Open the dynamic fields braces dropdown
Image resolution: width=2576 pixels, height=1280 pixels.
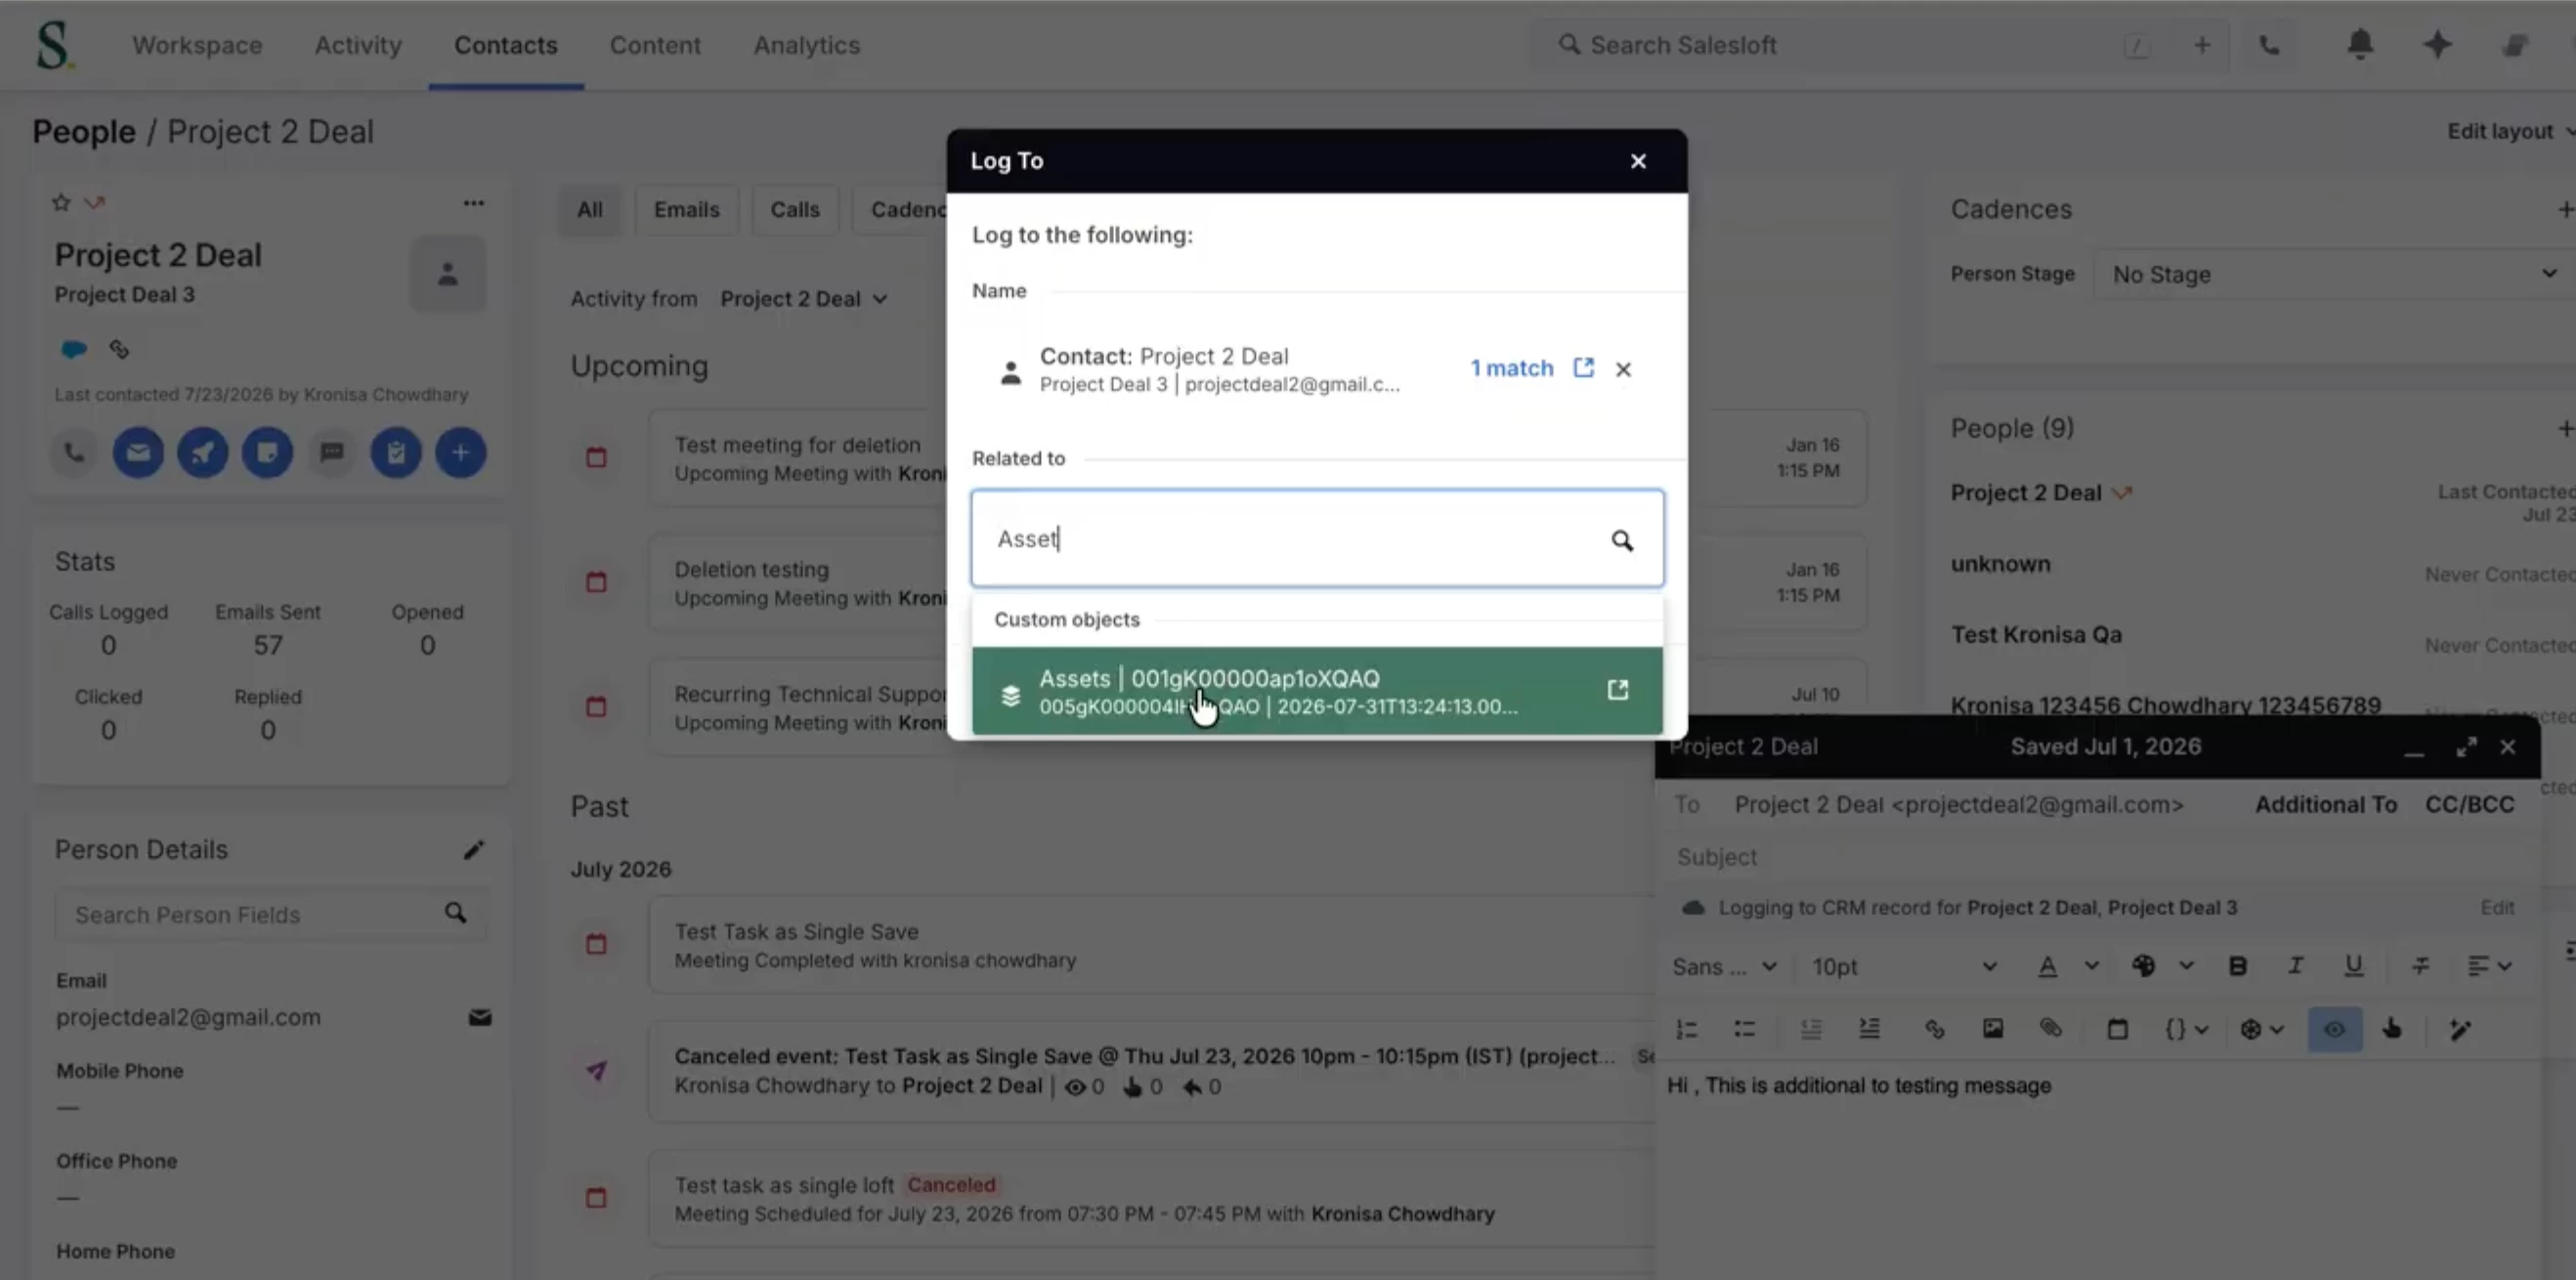[x=2186, y=1030]
